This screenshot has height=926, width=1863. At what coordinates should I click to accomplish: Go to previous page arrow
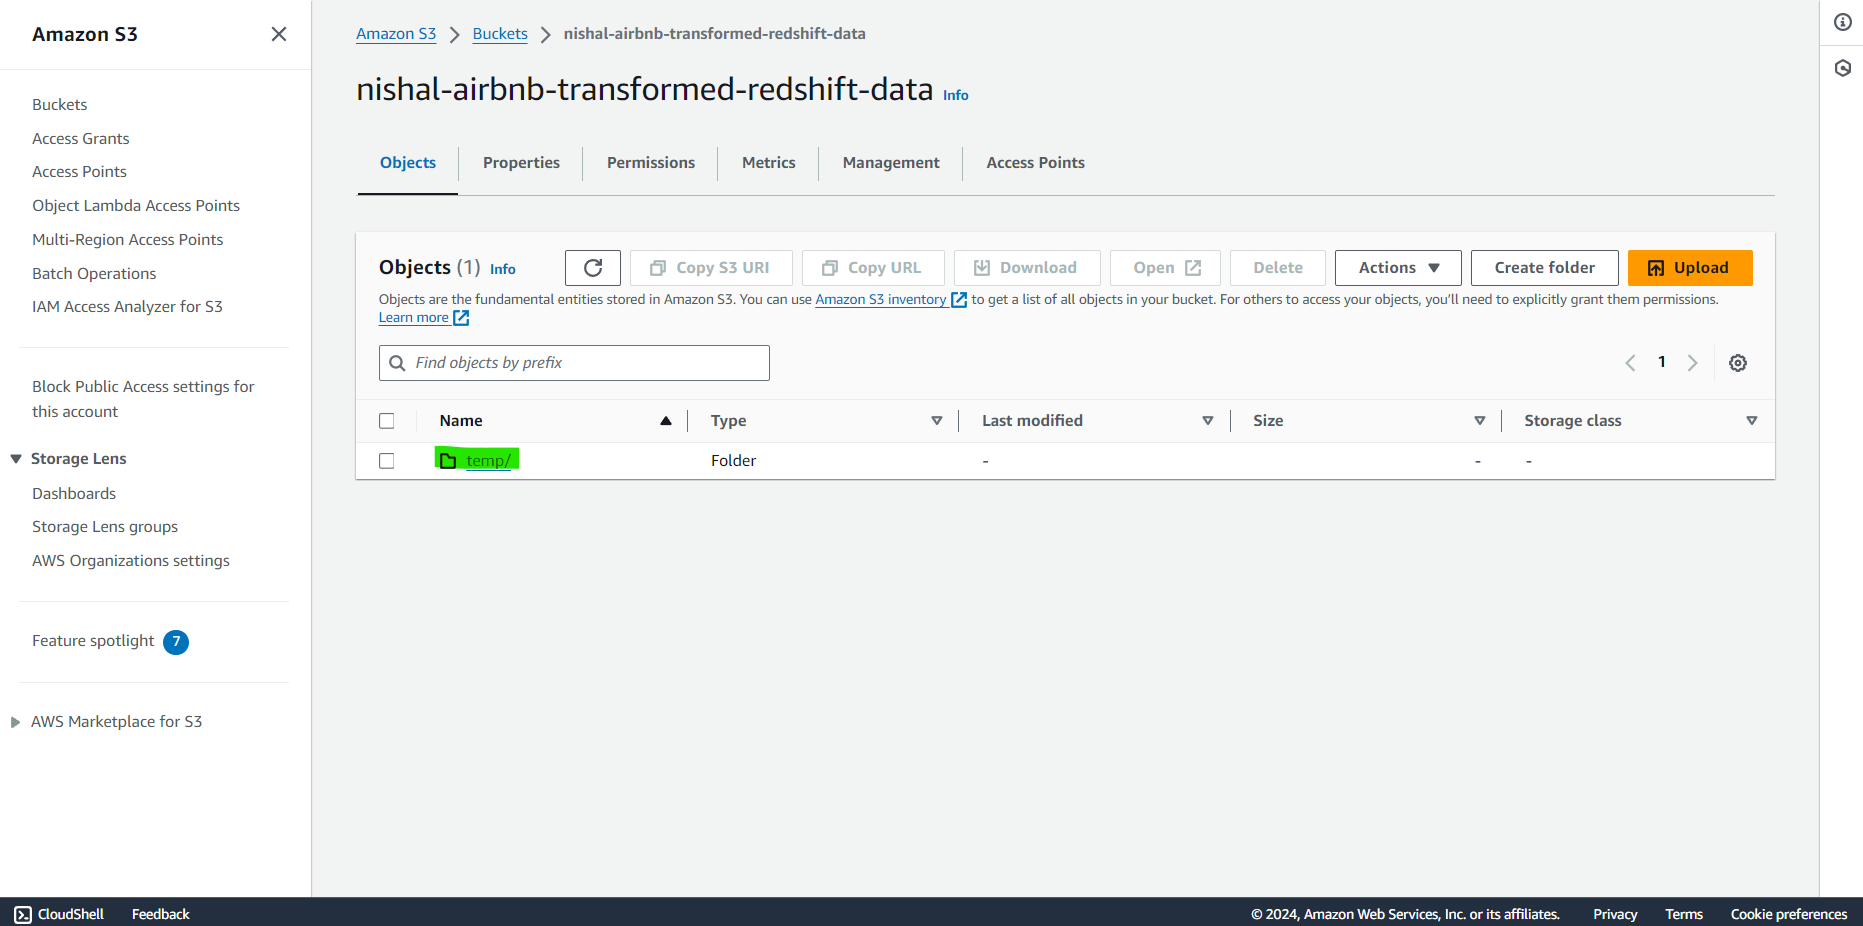click(x=1631, y=363)
